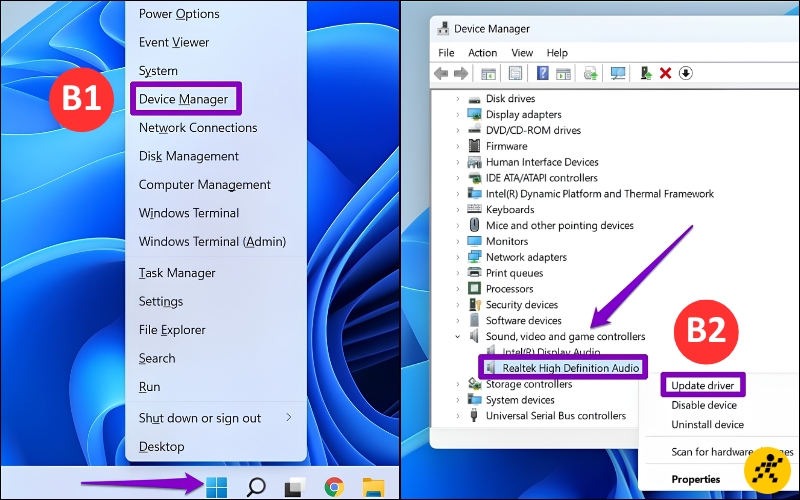The width and height of the screenshot is (800, 500).
Task: Open the Action menu in Device Manager
Action: (x=483, y=53)
